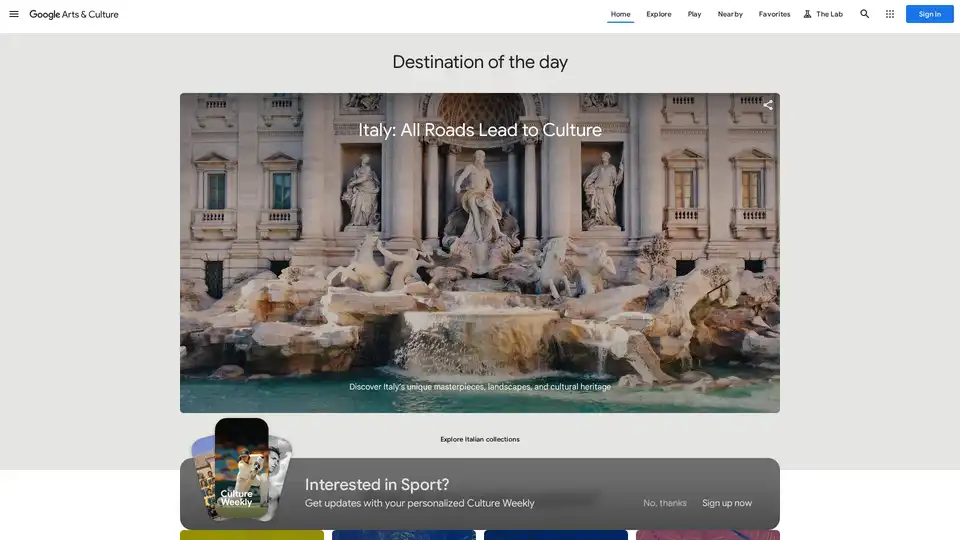960x540 pixels.
Task: Click the Google Arts & Culture logo
Action: click(x=73, y=14)
